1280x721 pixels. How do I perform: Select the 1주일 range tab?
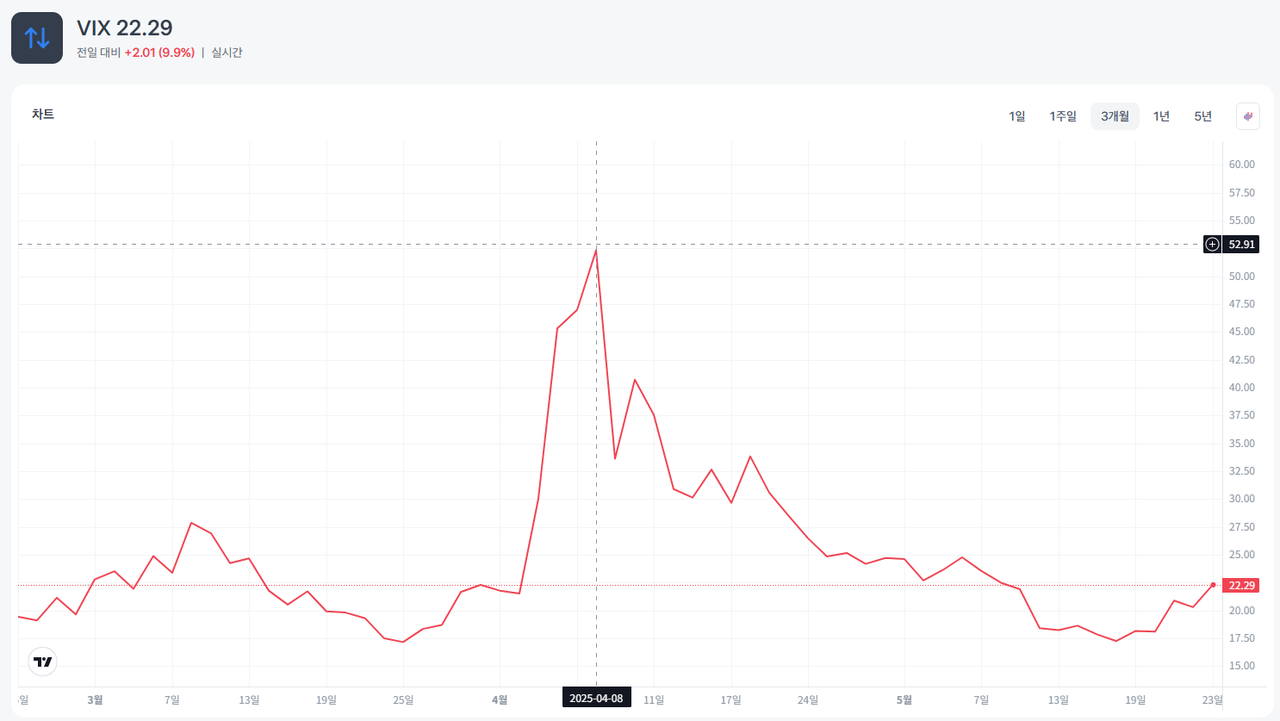tap(1063, 116)
